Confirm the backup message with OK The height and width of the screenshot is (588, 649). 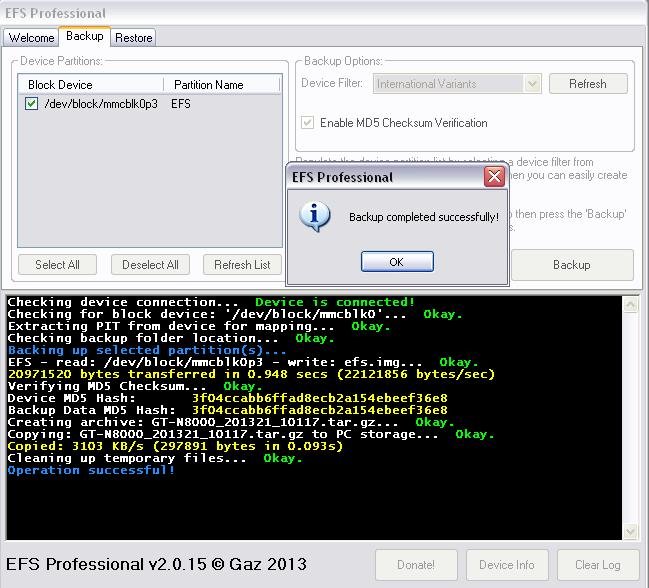[397, 262]
